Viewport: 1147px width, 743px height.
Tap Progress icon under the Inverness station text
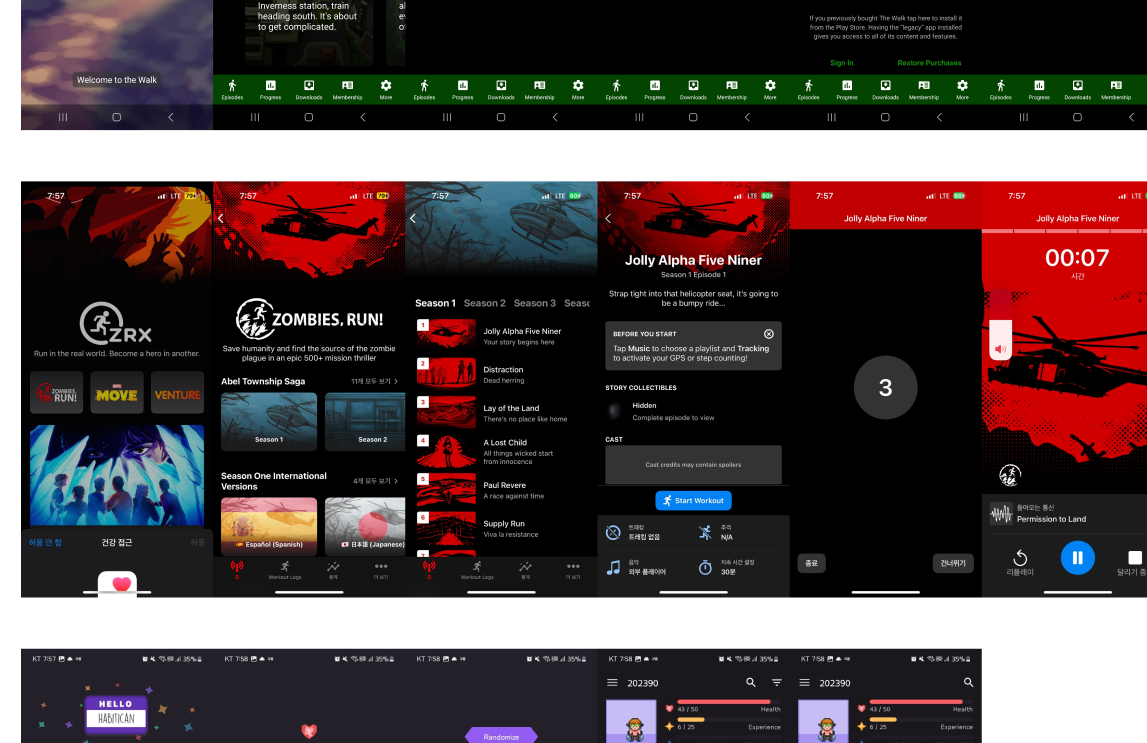[x=271, y=89]
